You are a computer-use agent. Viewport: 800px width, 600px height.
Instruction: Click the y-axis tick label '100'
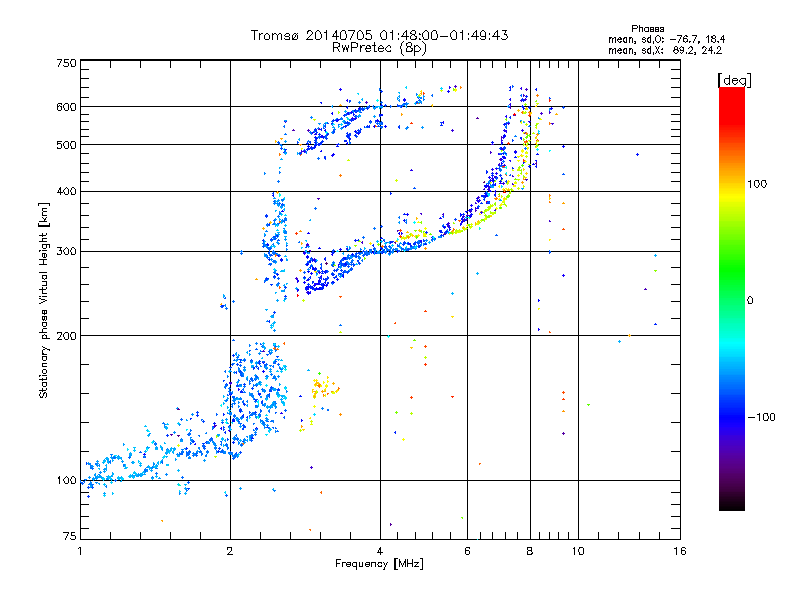click(66, 480)
